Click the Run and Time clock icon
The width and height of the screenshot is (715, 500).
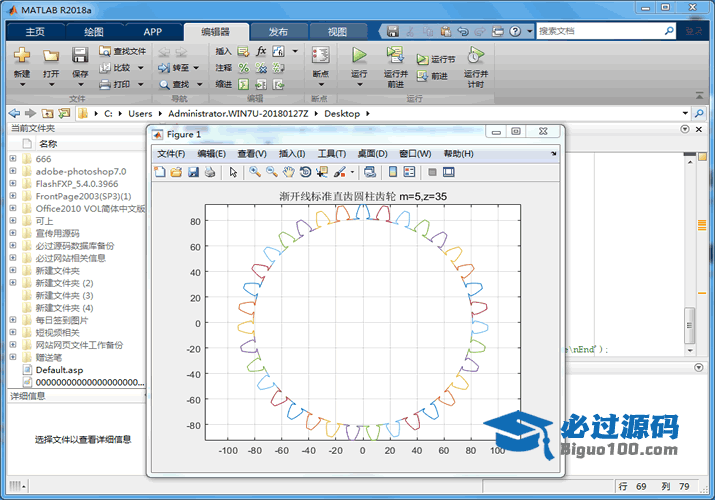[x=475, y=55]
